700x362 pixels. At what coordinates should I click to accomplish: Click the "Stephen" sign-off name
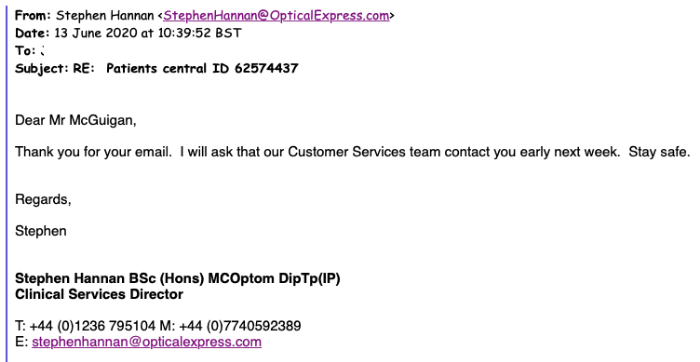point(41,231)
